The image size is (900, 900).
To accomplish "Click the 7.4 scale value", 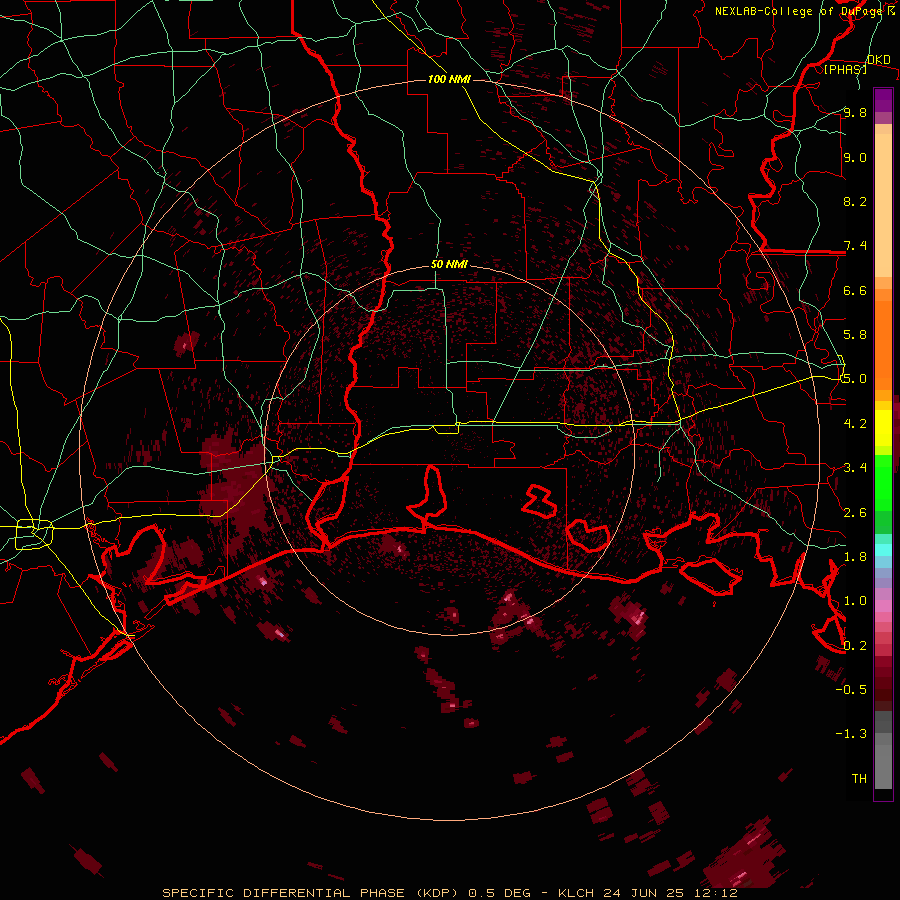I will pos(855,246).
